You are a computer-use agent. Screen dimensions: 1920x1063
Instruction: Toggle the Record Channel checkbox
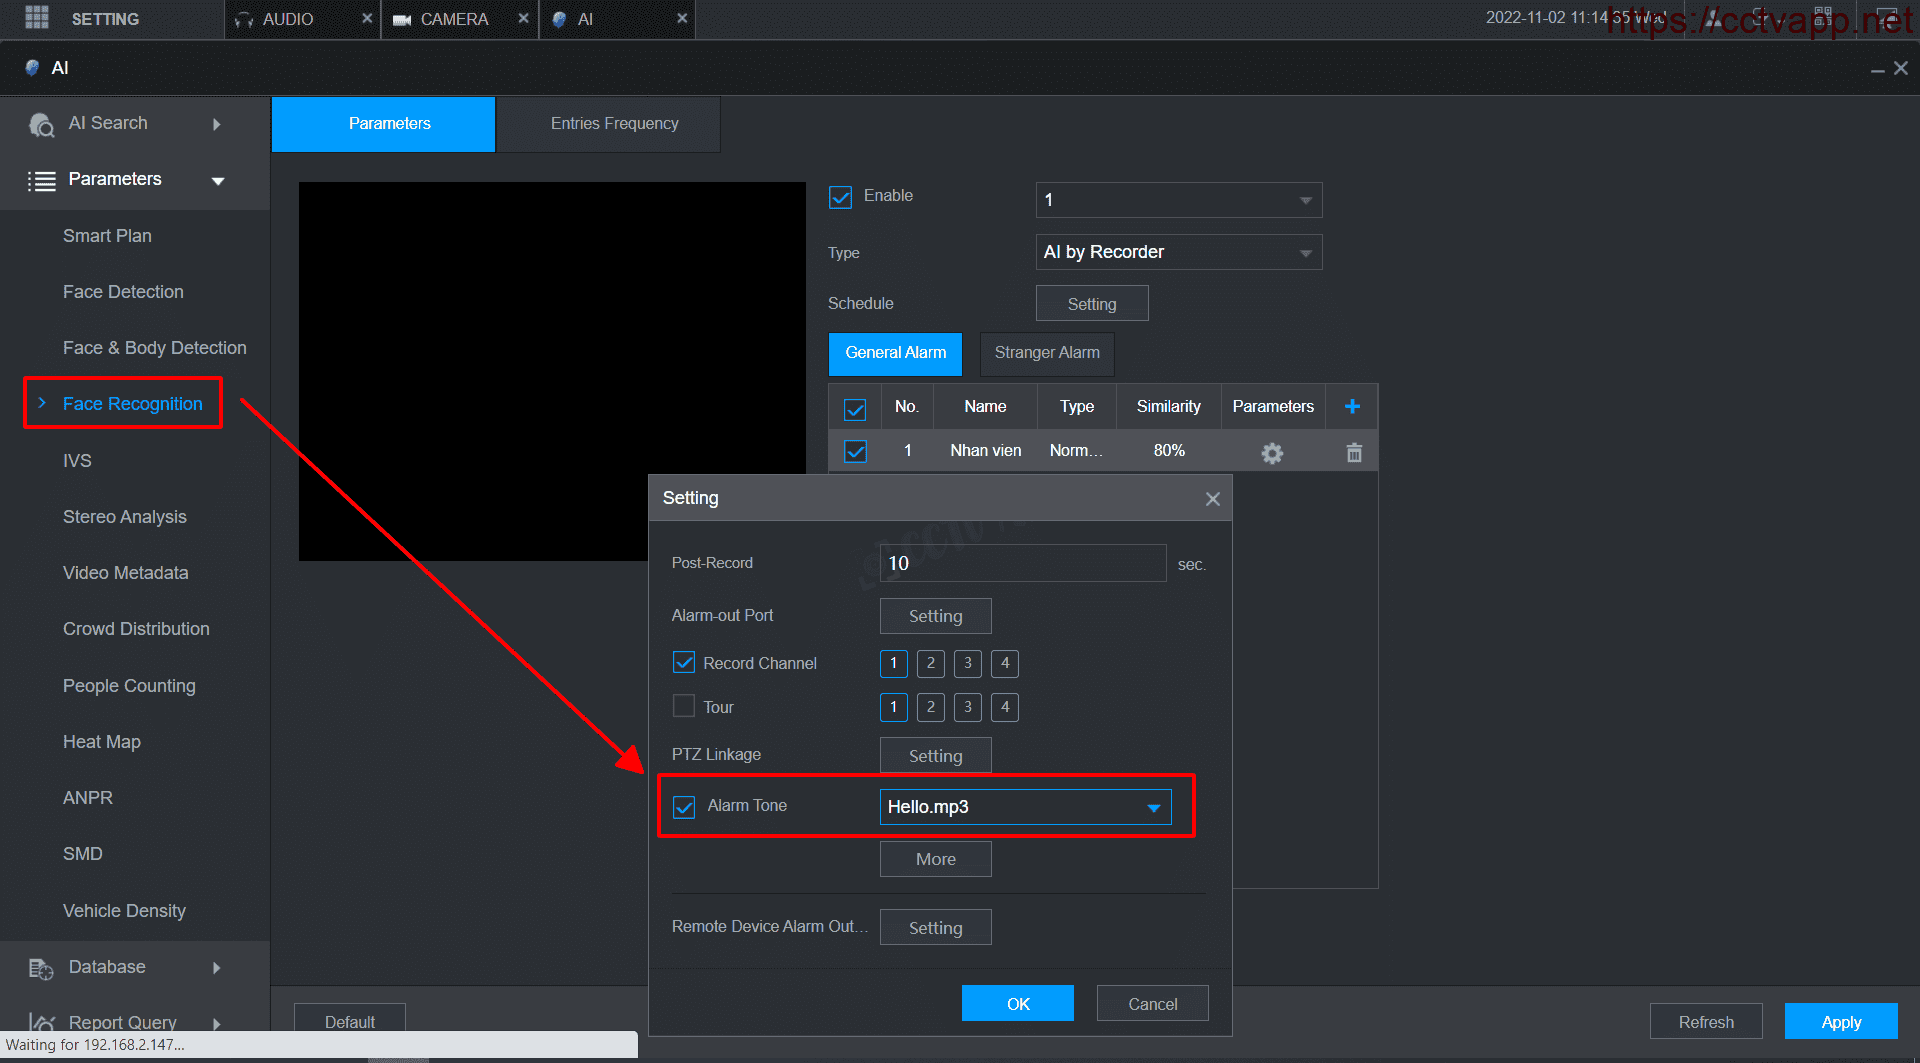(684, 662)
